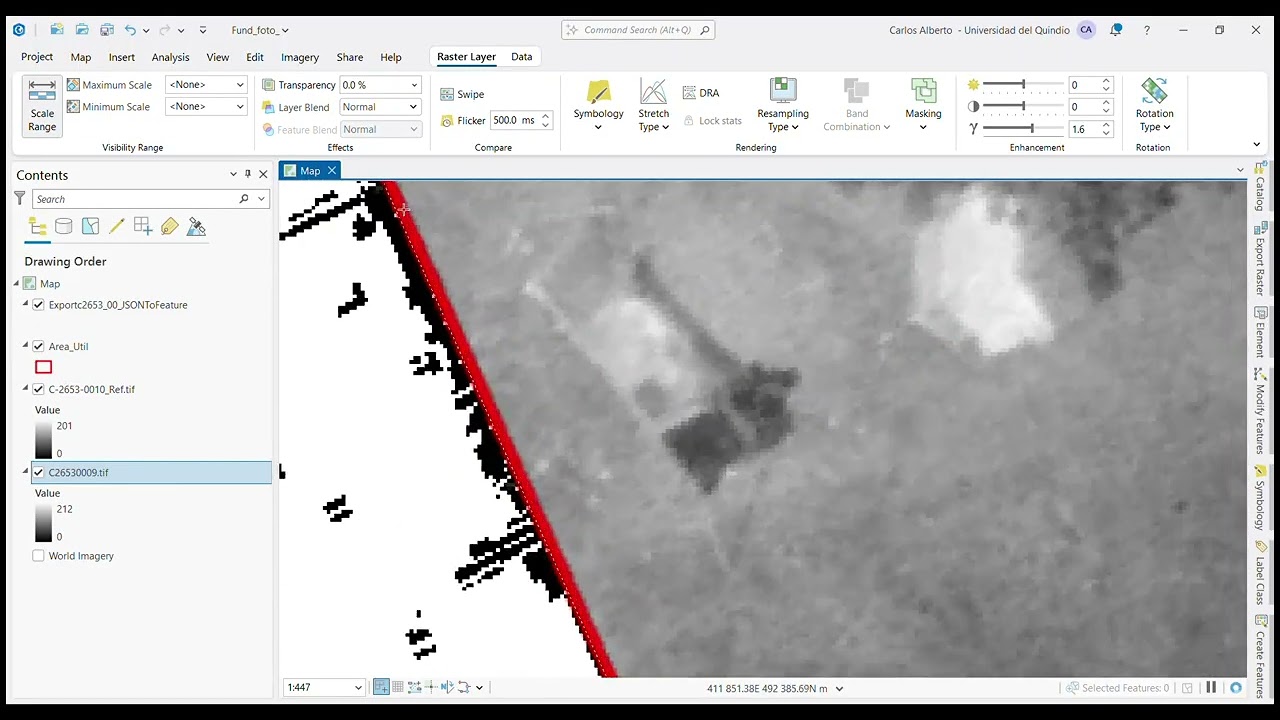Open the Resampling Type options
Screen dimensions: 1280x720
783,105
